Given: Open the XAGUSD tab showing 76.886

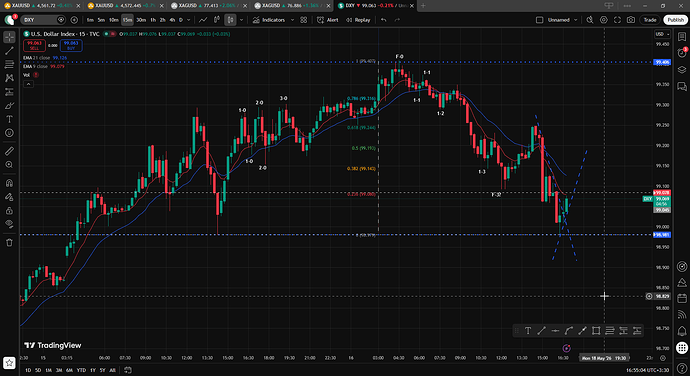Looking at the screenshot, I should [292, 6].
